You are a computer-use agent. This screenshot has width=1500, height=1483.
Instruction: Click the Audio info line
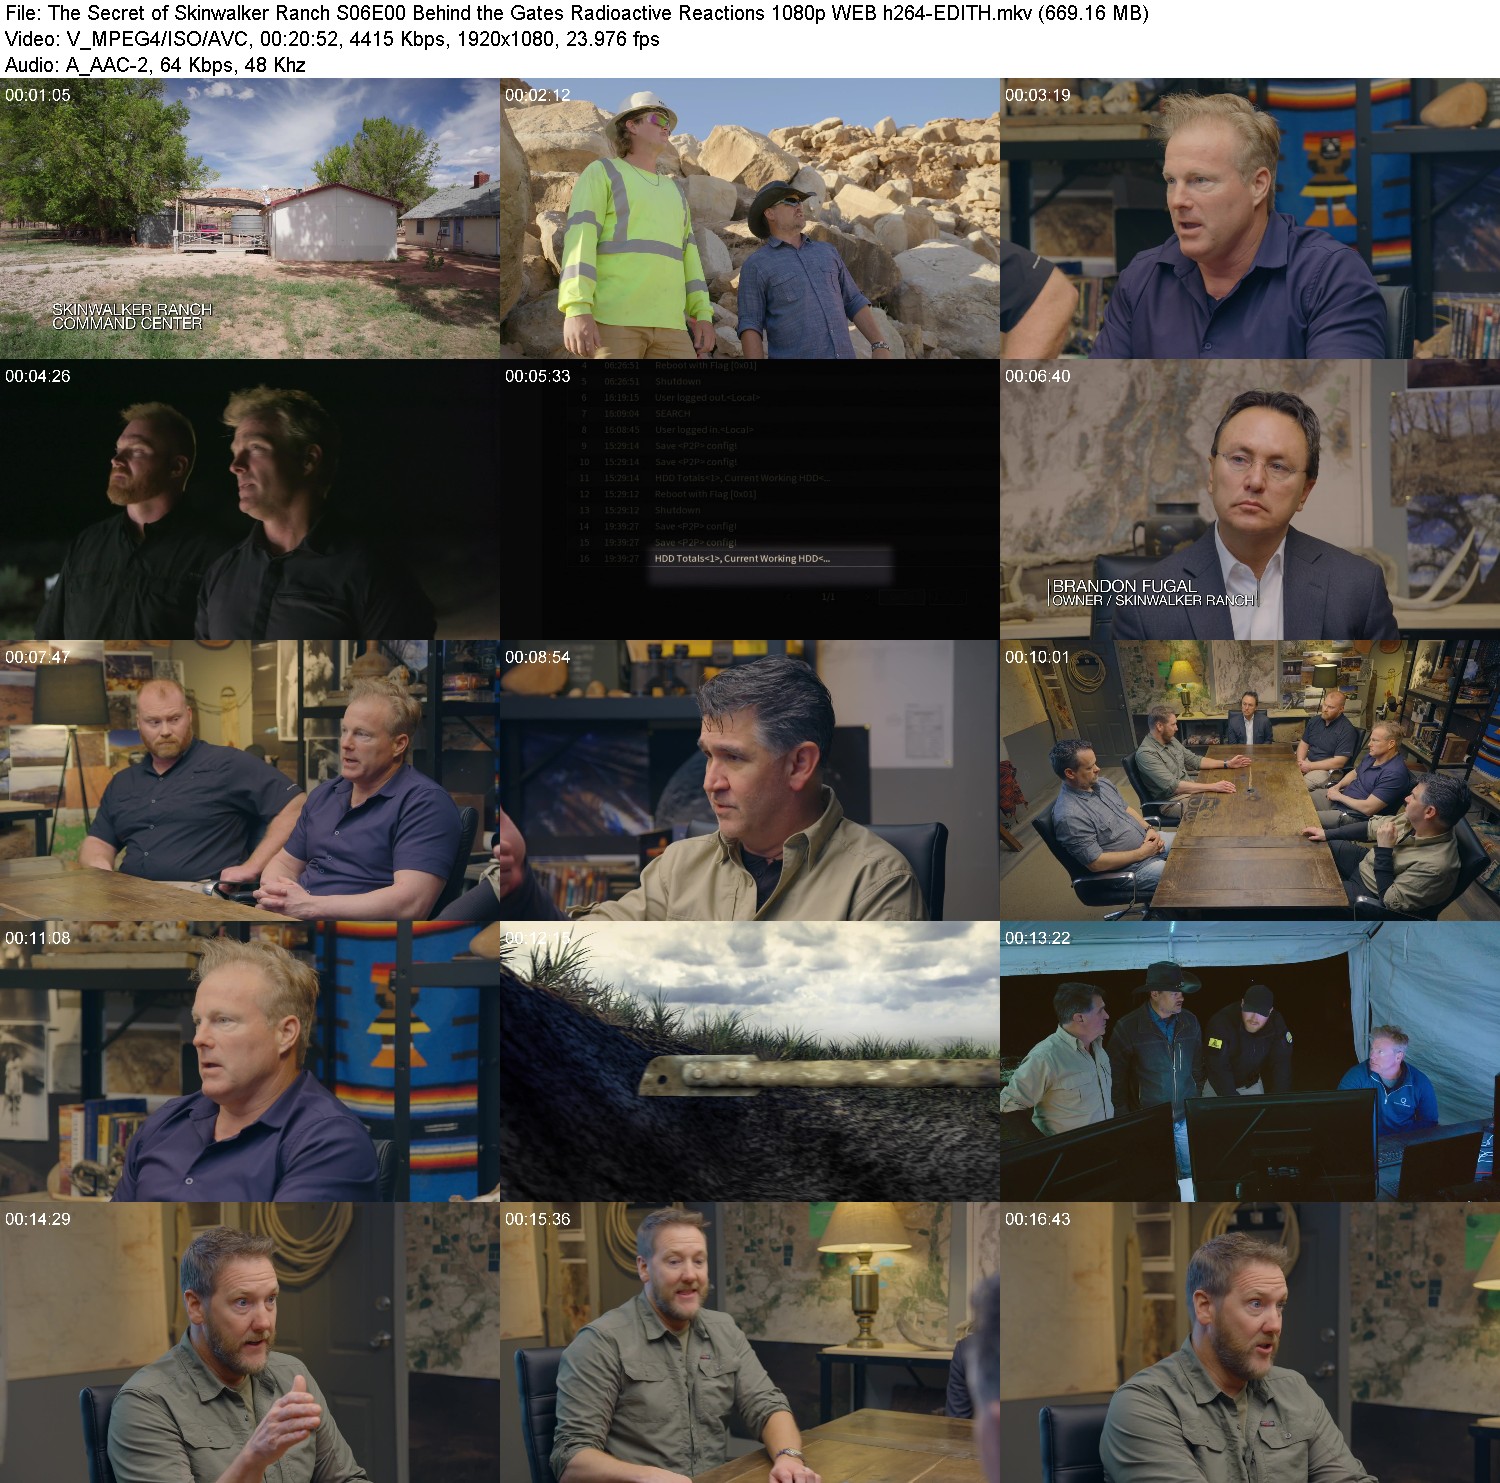[155, 65]
